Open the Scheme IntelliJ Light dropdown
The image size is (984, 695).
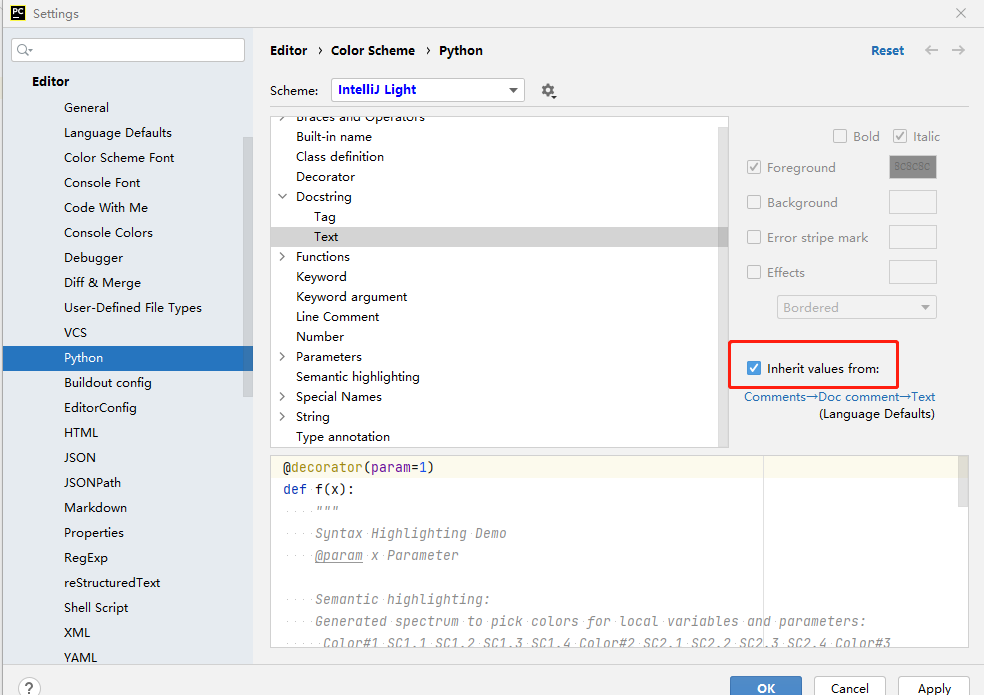tap(427, 90)
